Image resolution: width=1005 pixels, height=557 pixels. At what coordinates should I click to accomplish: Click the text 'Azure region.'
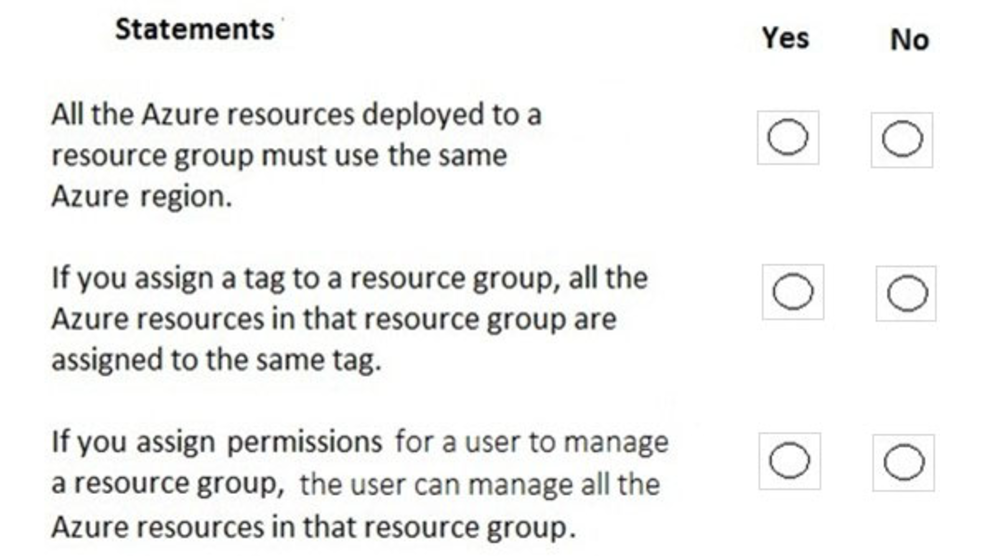(x=141, y=196)
